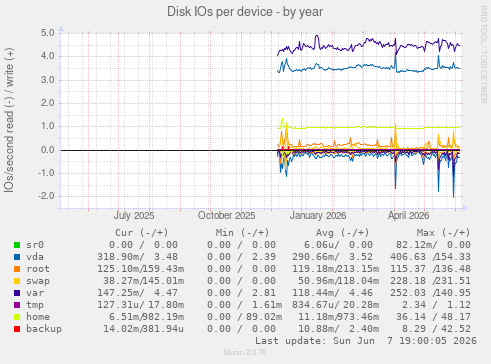The width and height of the screenshot is (491, 364).
Task: Click the 'July 2025' x-axis label
Action: pos(134,216)
